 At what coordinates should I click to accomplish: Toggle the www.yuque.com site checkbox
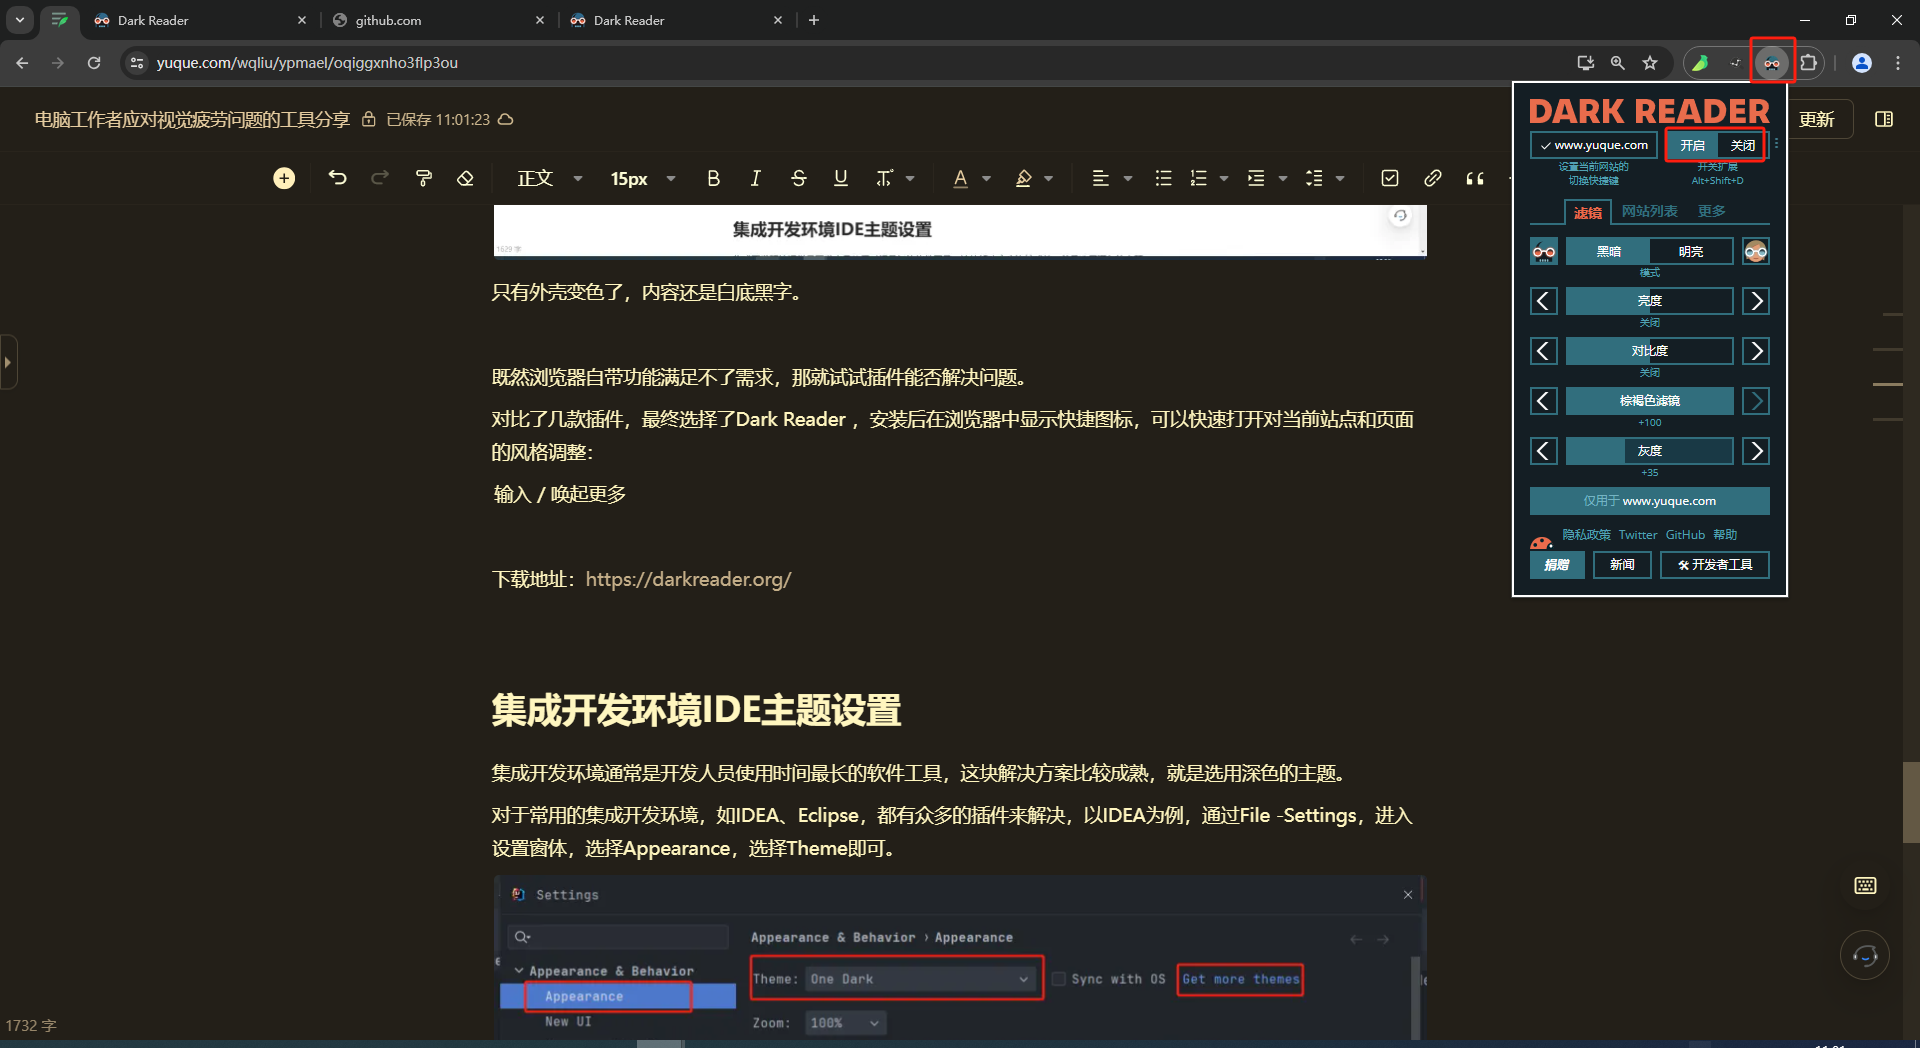tap(1594, 145)
